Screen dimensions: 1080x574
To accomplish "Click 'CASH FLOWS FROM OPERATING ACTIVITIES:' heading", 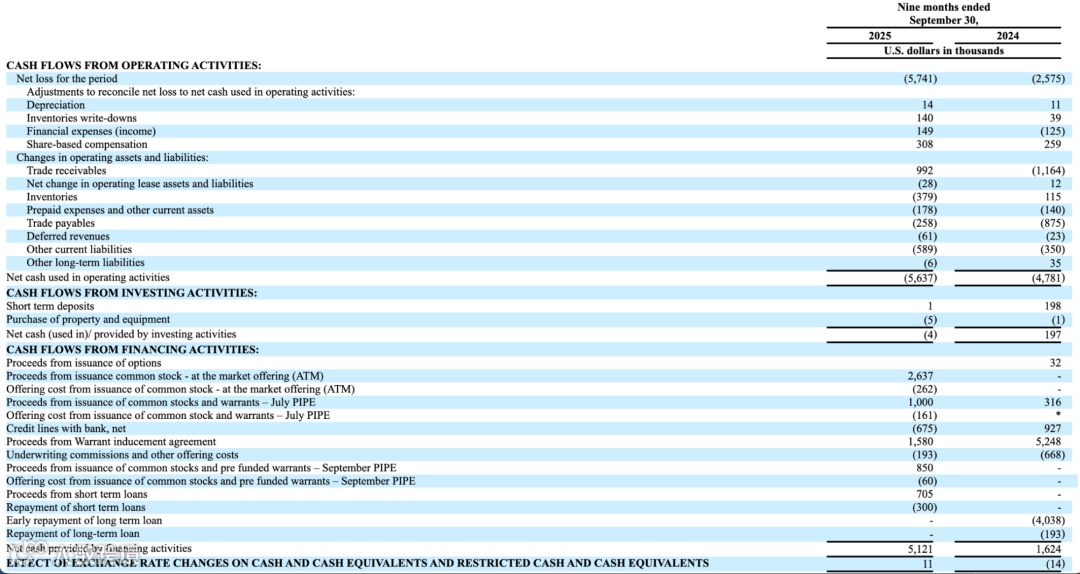I will (x=134, y=65).
